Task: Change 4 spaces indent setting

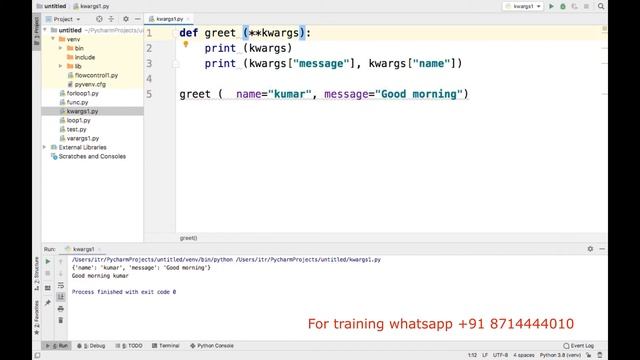Action: pyautogui.click(x=524, y=355)
